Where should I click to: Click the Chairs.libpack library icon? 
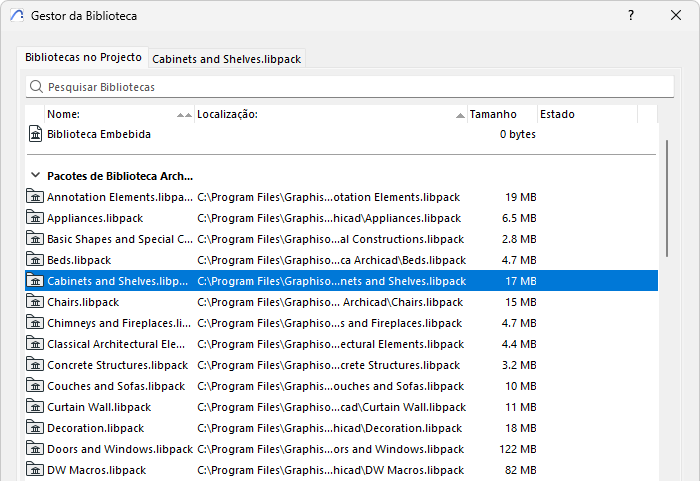[x=35, y=301]
